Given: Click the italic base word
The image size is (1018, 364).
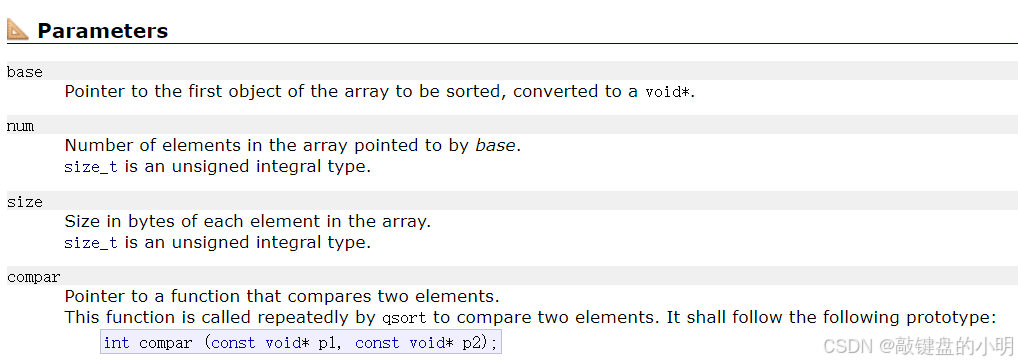Looking at the screenshot, I should click(496, 145).
